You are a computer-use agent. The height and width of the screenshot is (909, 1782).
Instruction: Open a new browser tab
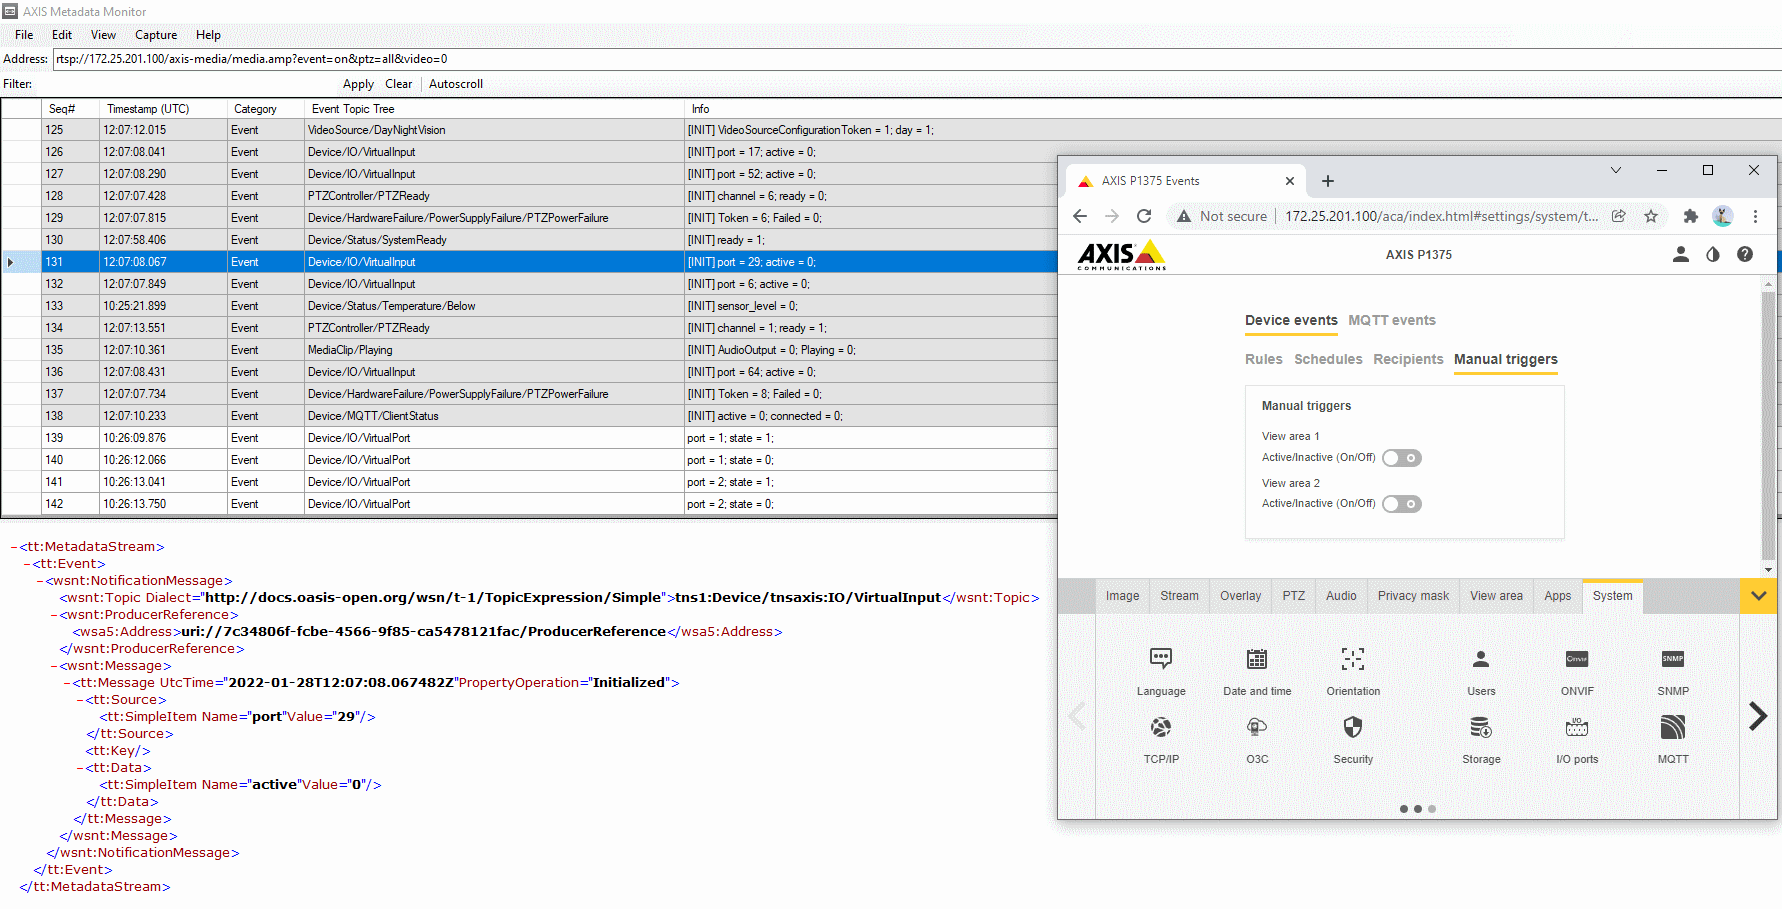[x=1328, y=181]
